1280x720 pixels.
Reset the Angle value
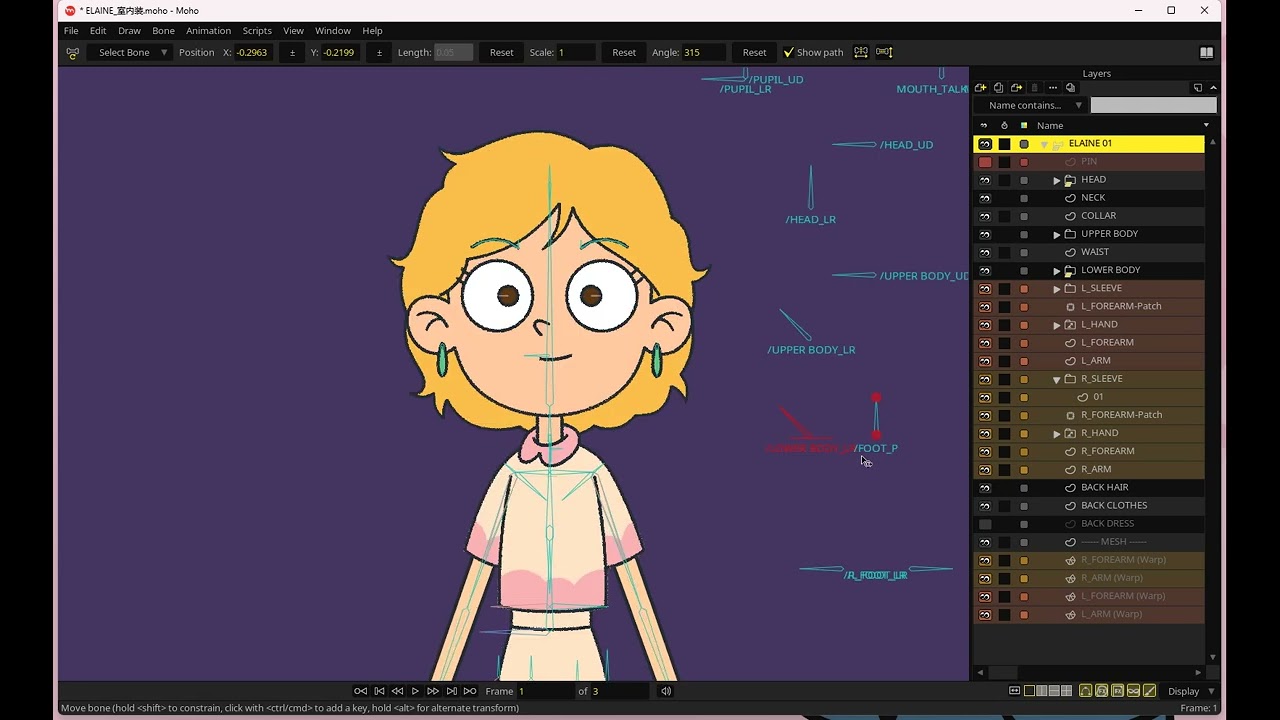click(755, 52)
